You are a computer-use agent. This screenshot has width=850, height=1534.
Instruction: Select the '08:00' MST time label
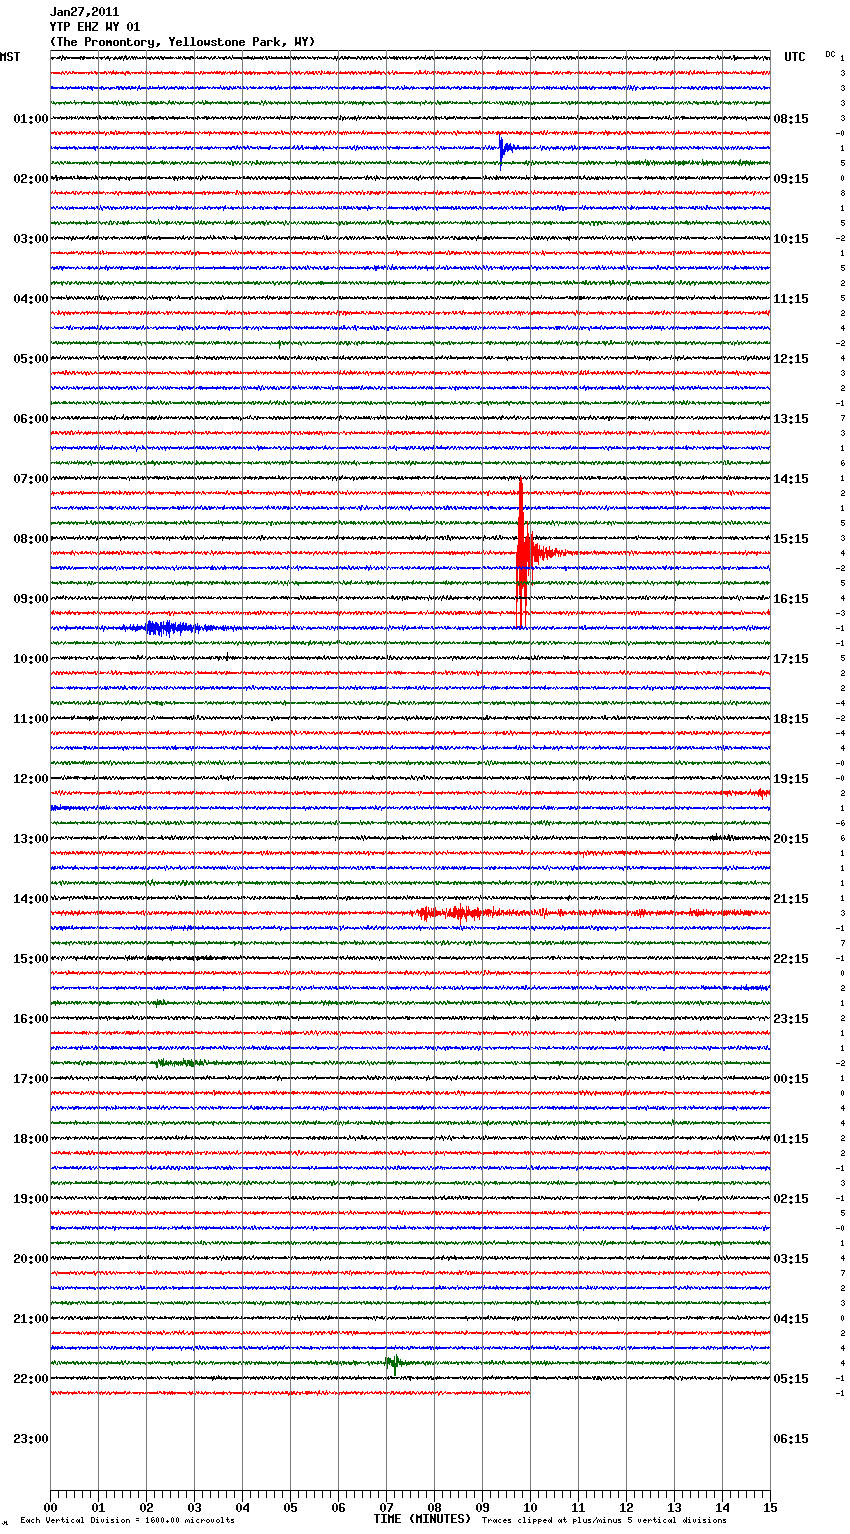31,539
